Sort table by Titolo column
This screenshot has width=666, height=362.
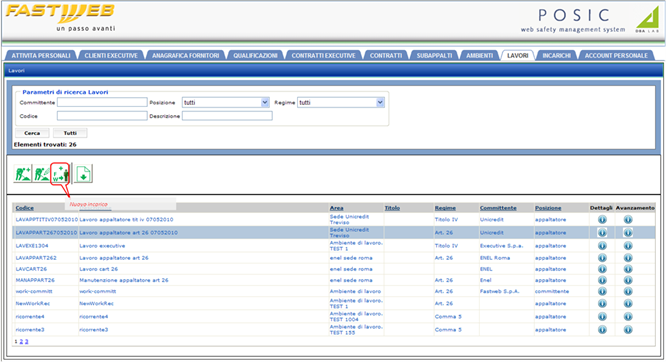tap(392, 208)
